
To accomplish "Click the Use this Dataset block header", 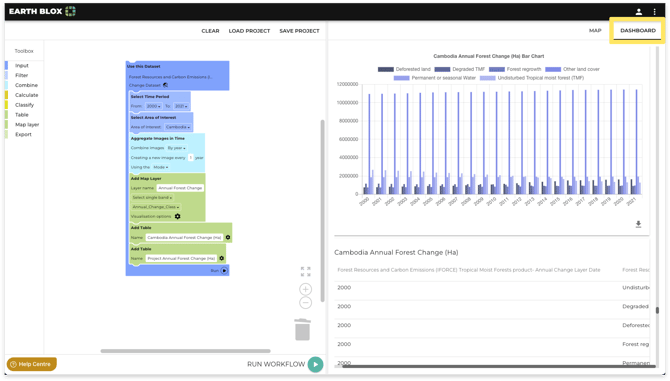I will coord(143,67).
